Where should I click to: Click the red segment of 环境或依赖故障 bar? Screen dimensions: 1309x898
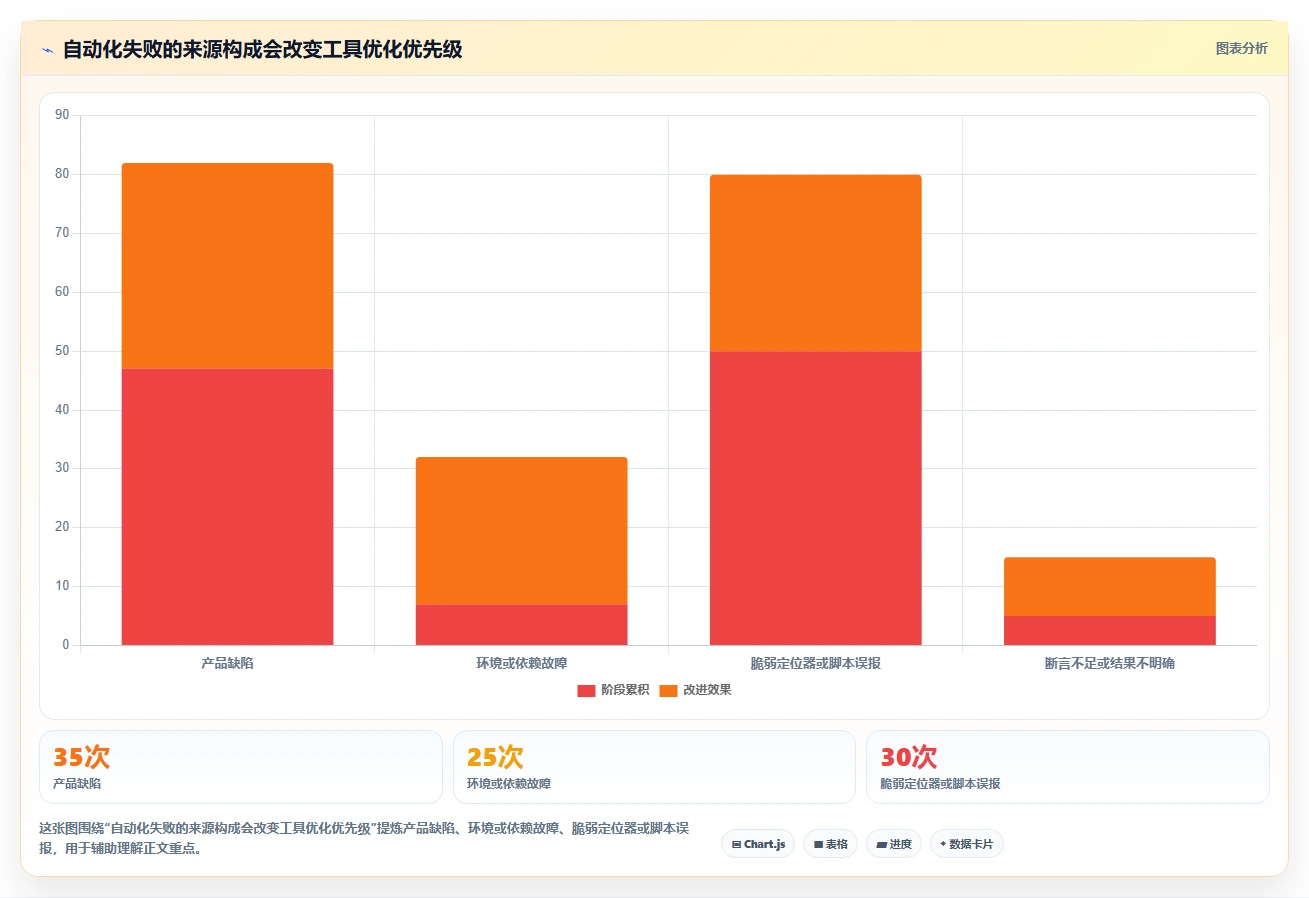(x=521, y=625)
